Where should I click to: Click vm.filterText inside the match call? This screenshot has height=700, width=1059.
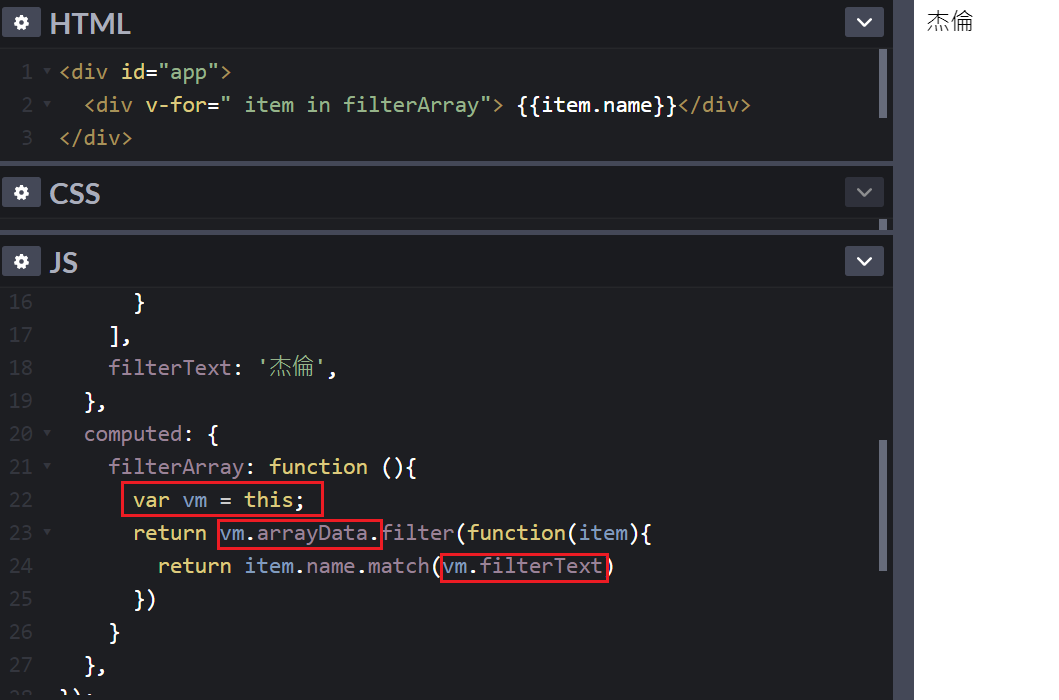pyautogui.click(x=524, y=567)
